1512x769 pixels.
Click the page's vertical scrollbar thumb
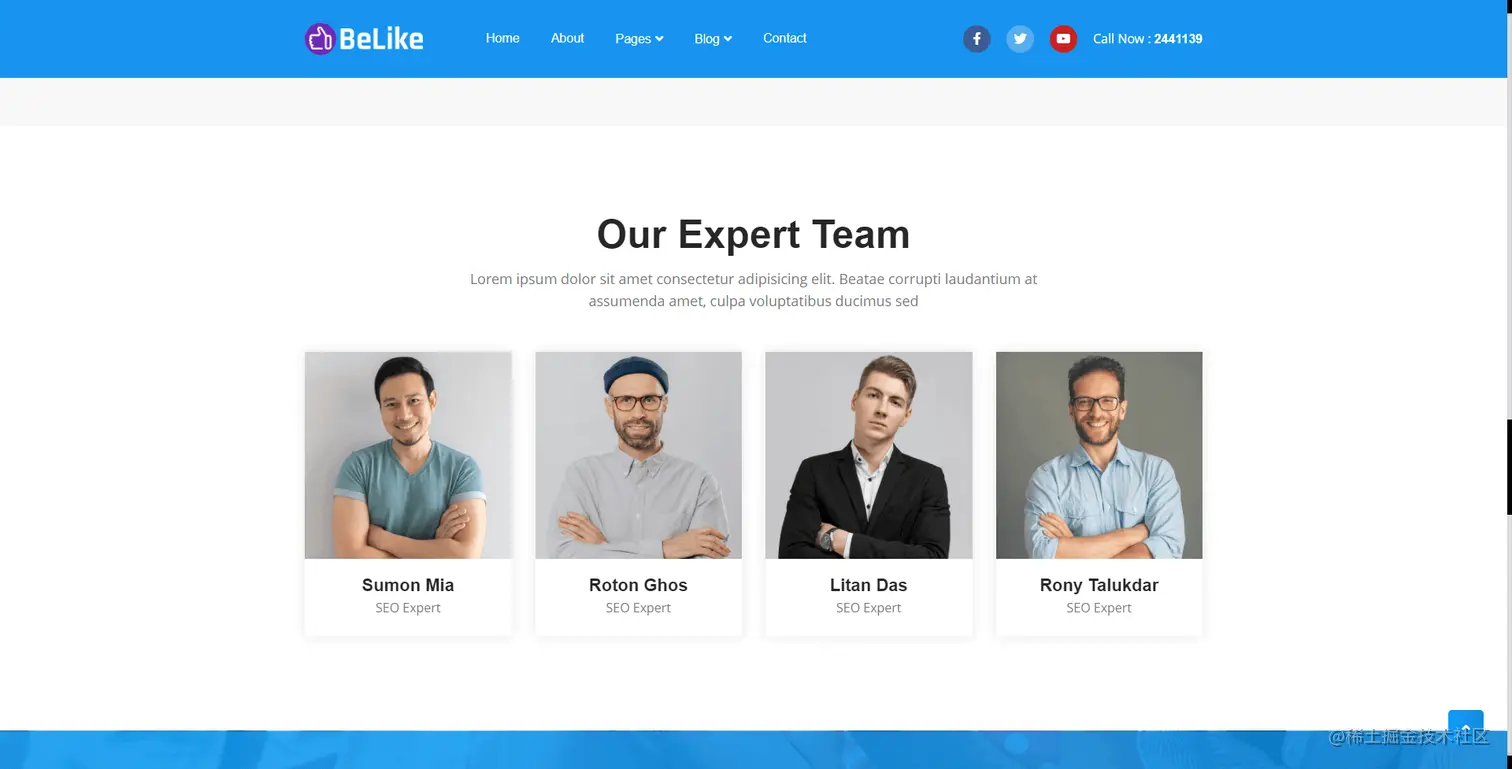point(1508,467)
